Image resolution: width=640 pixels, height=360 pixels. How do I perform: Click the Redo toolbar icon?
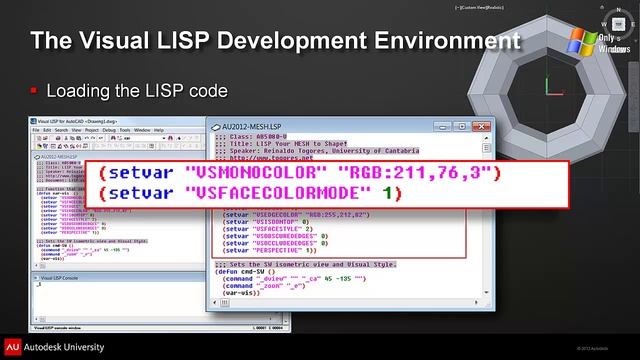point(93,138)
